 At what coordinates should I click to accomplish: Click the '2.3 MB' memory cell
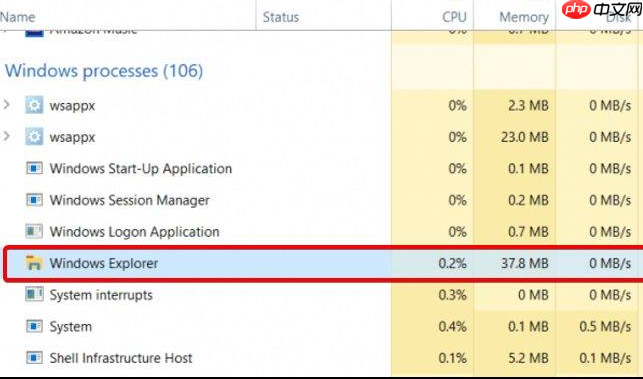tap(528, 105)
